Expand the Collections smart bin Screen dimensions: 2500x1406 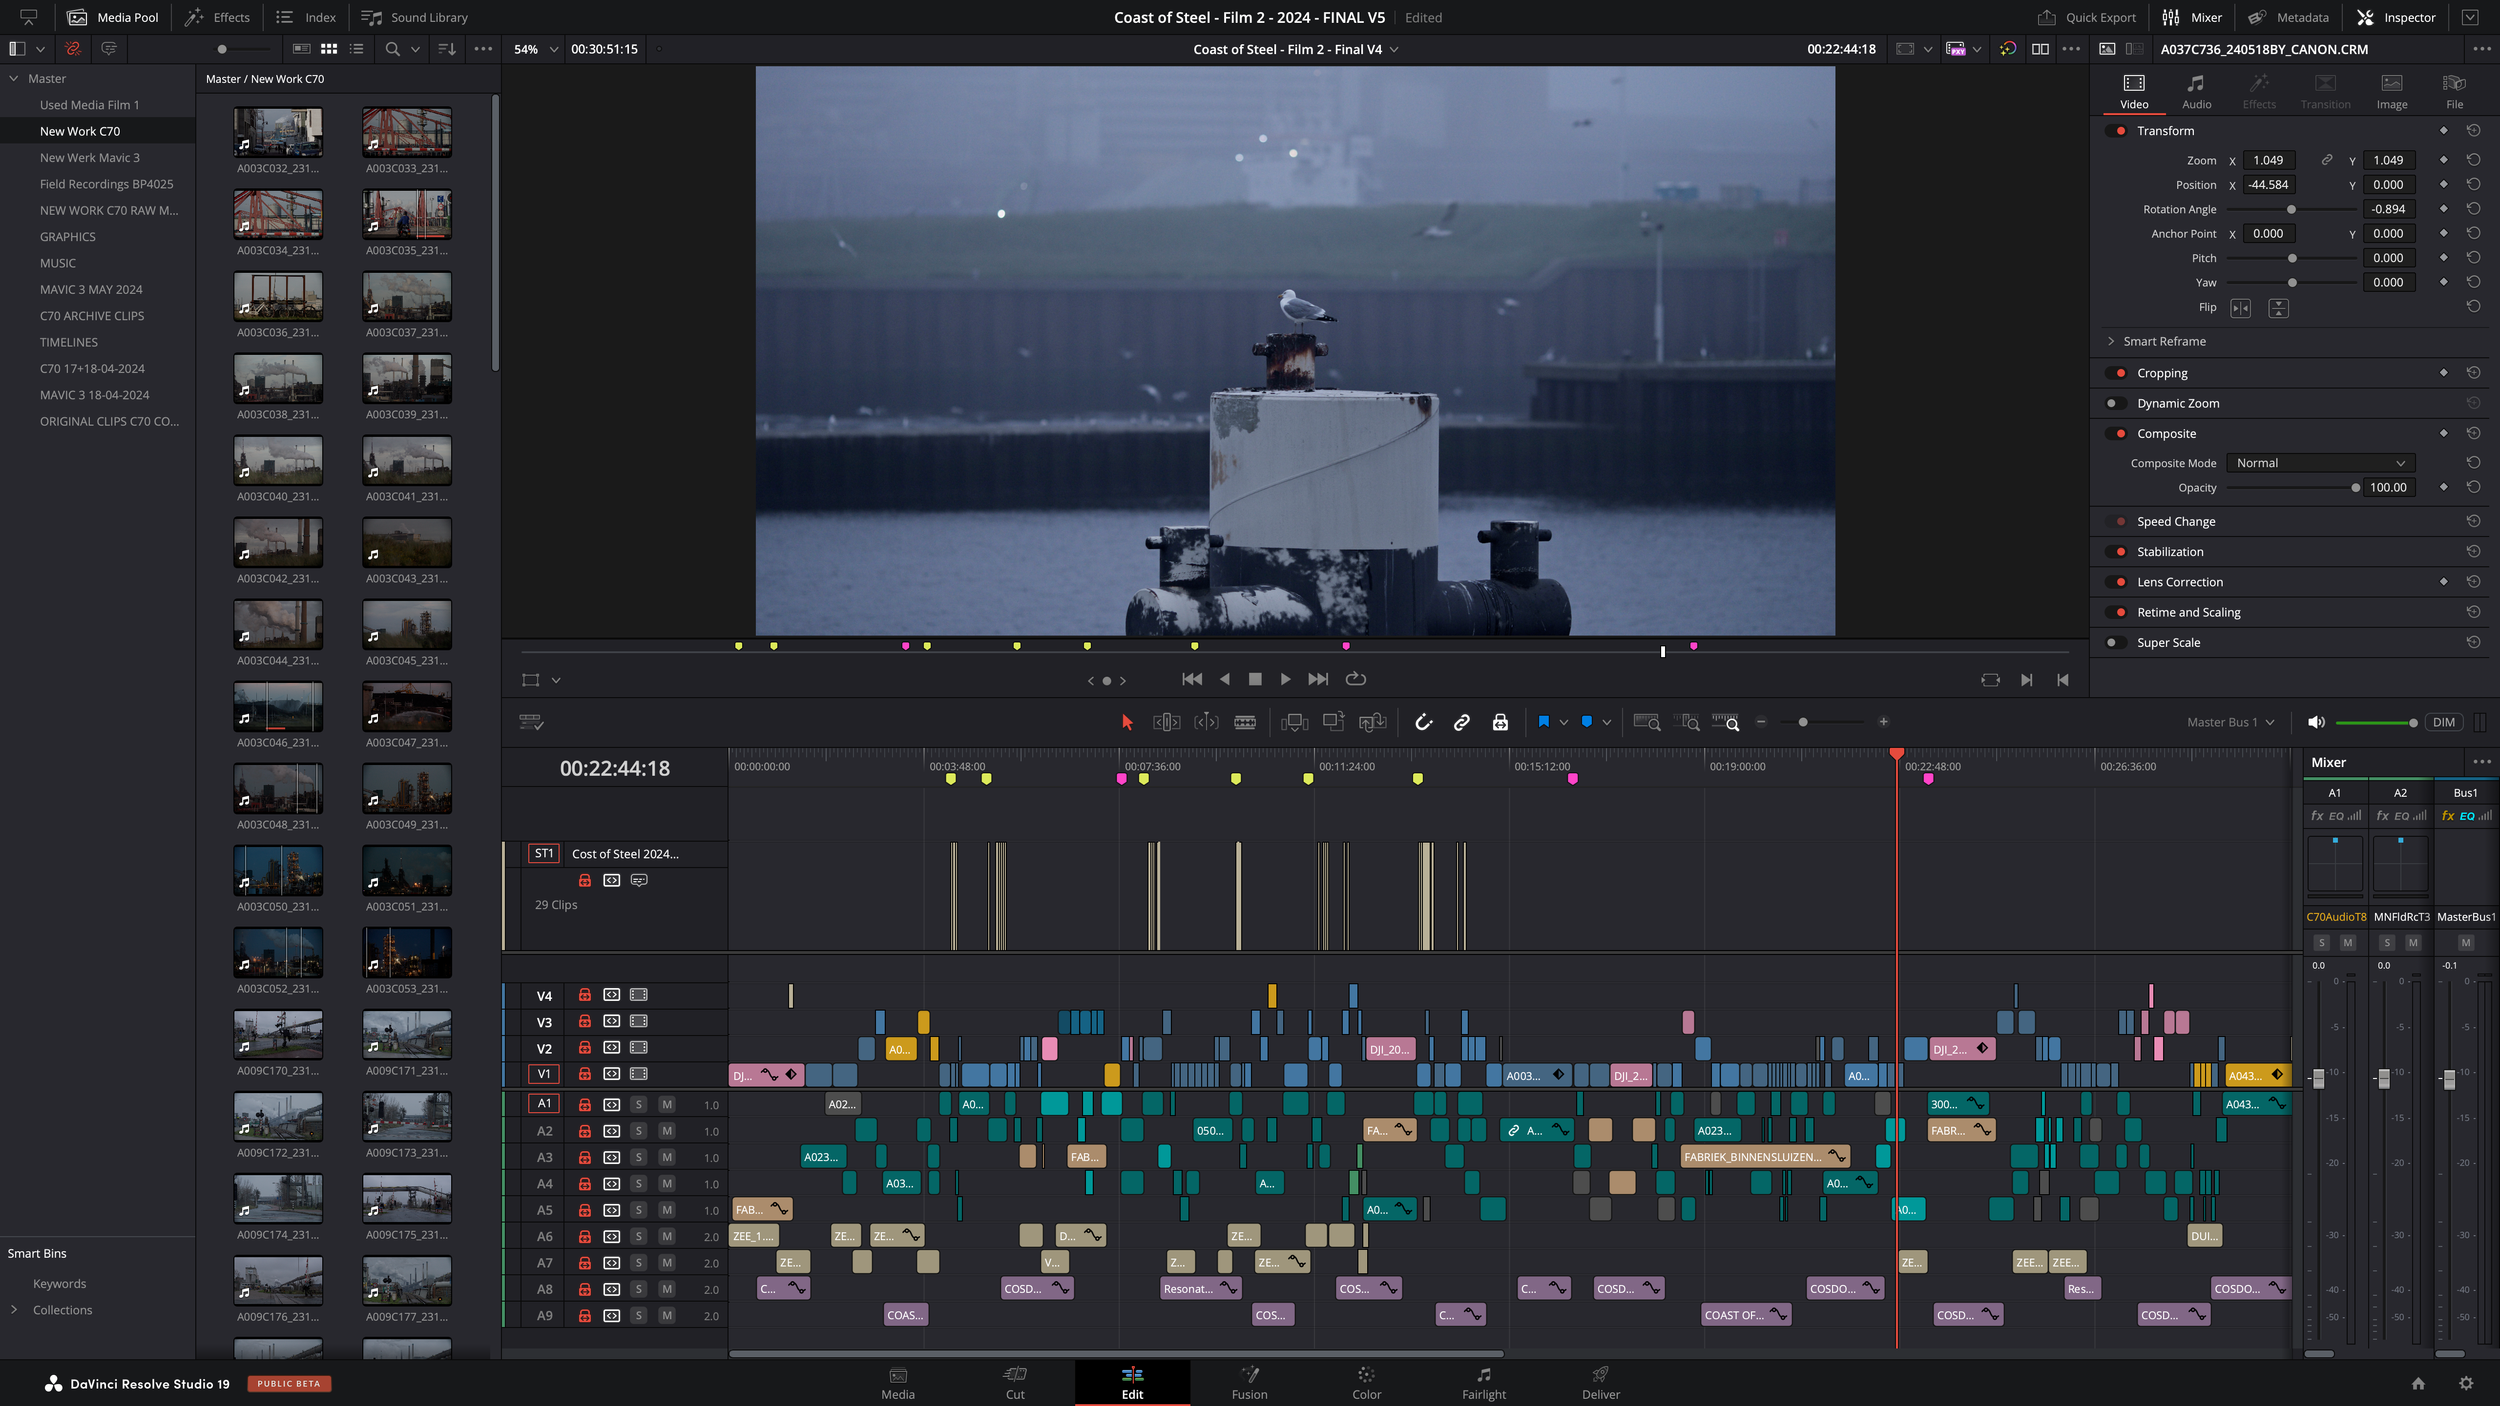tap(14, 1310)
